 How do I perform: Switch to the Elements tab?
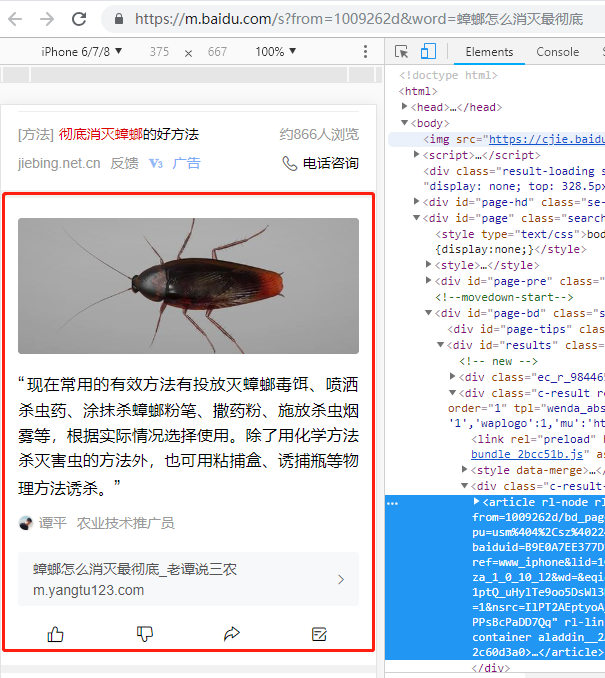tap(489, 52)
